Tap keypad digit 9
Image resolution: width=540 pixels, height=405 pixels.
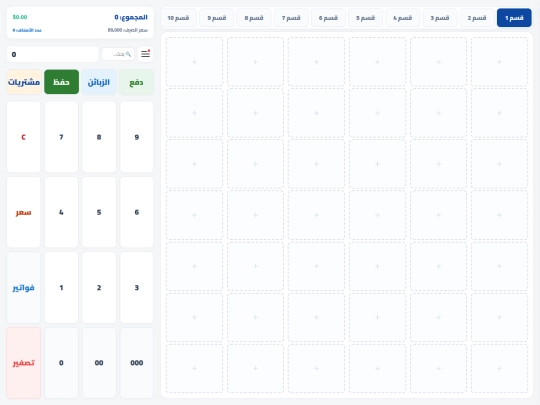[x=137, y=137]
